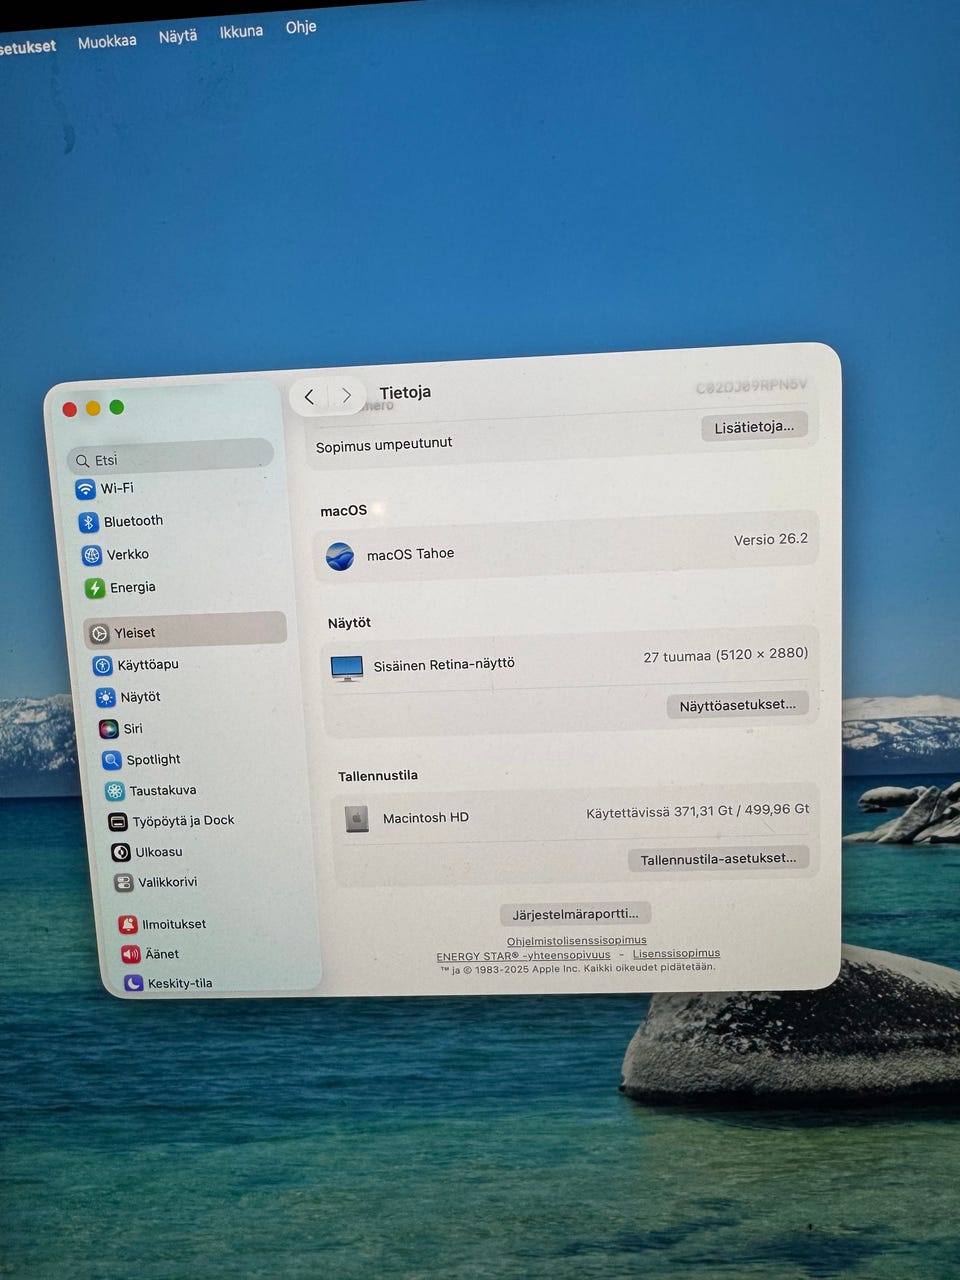Select Työpöytä ja Dock icon

(x=117, y=822)
